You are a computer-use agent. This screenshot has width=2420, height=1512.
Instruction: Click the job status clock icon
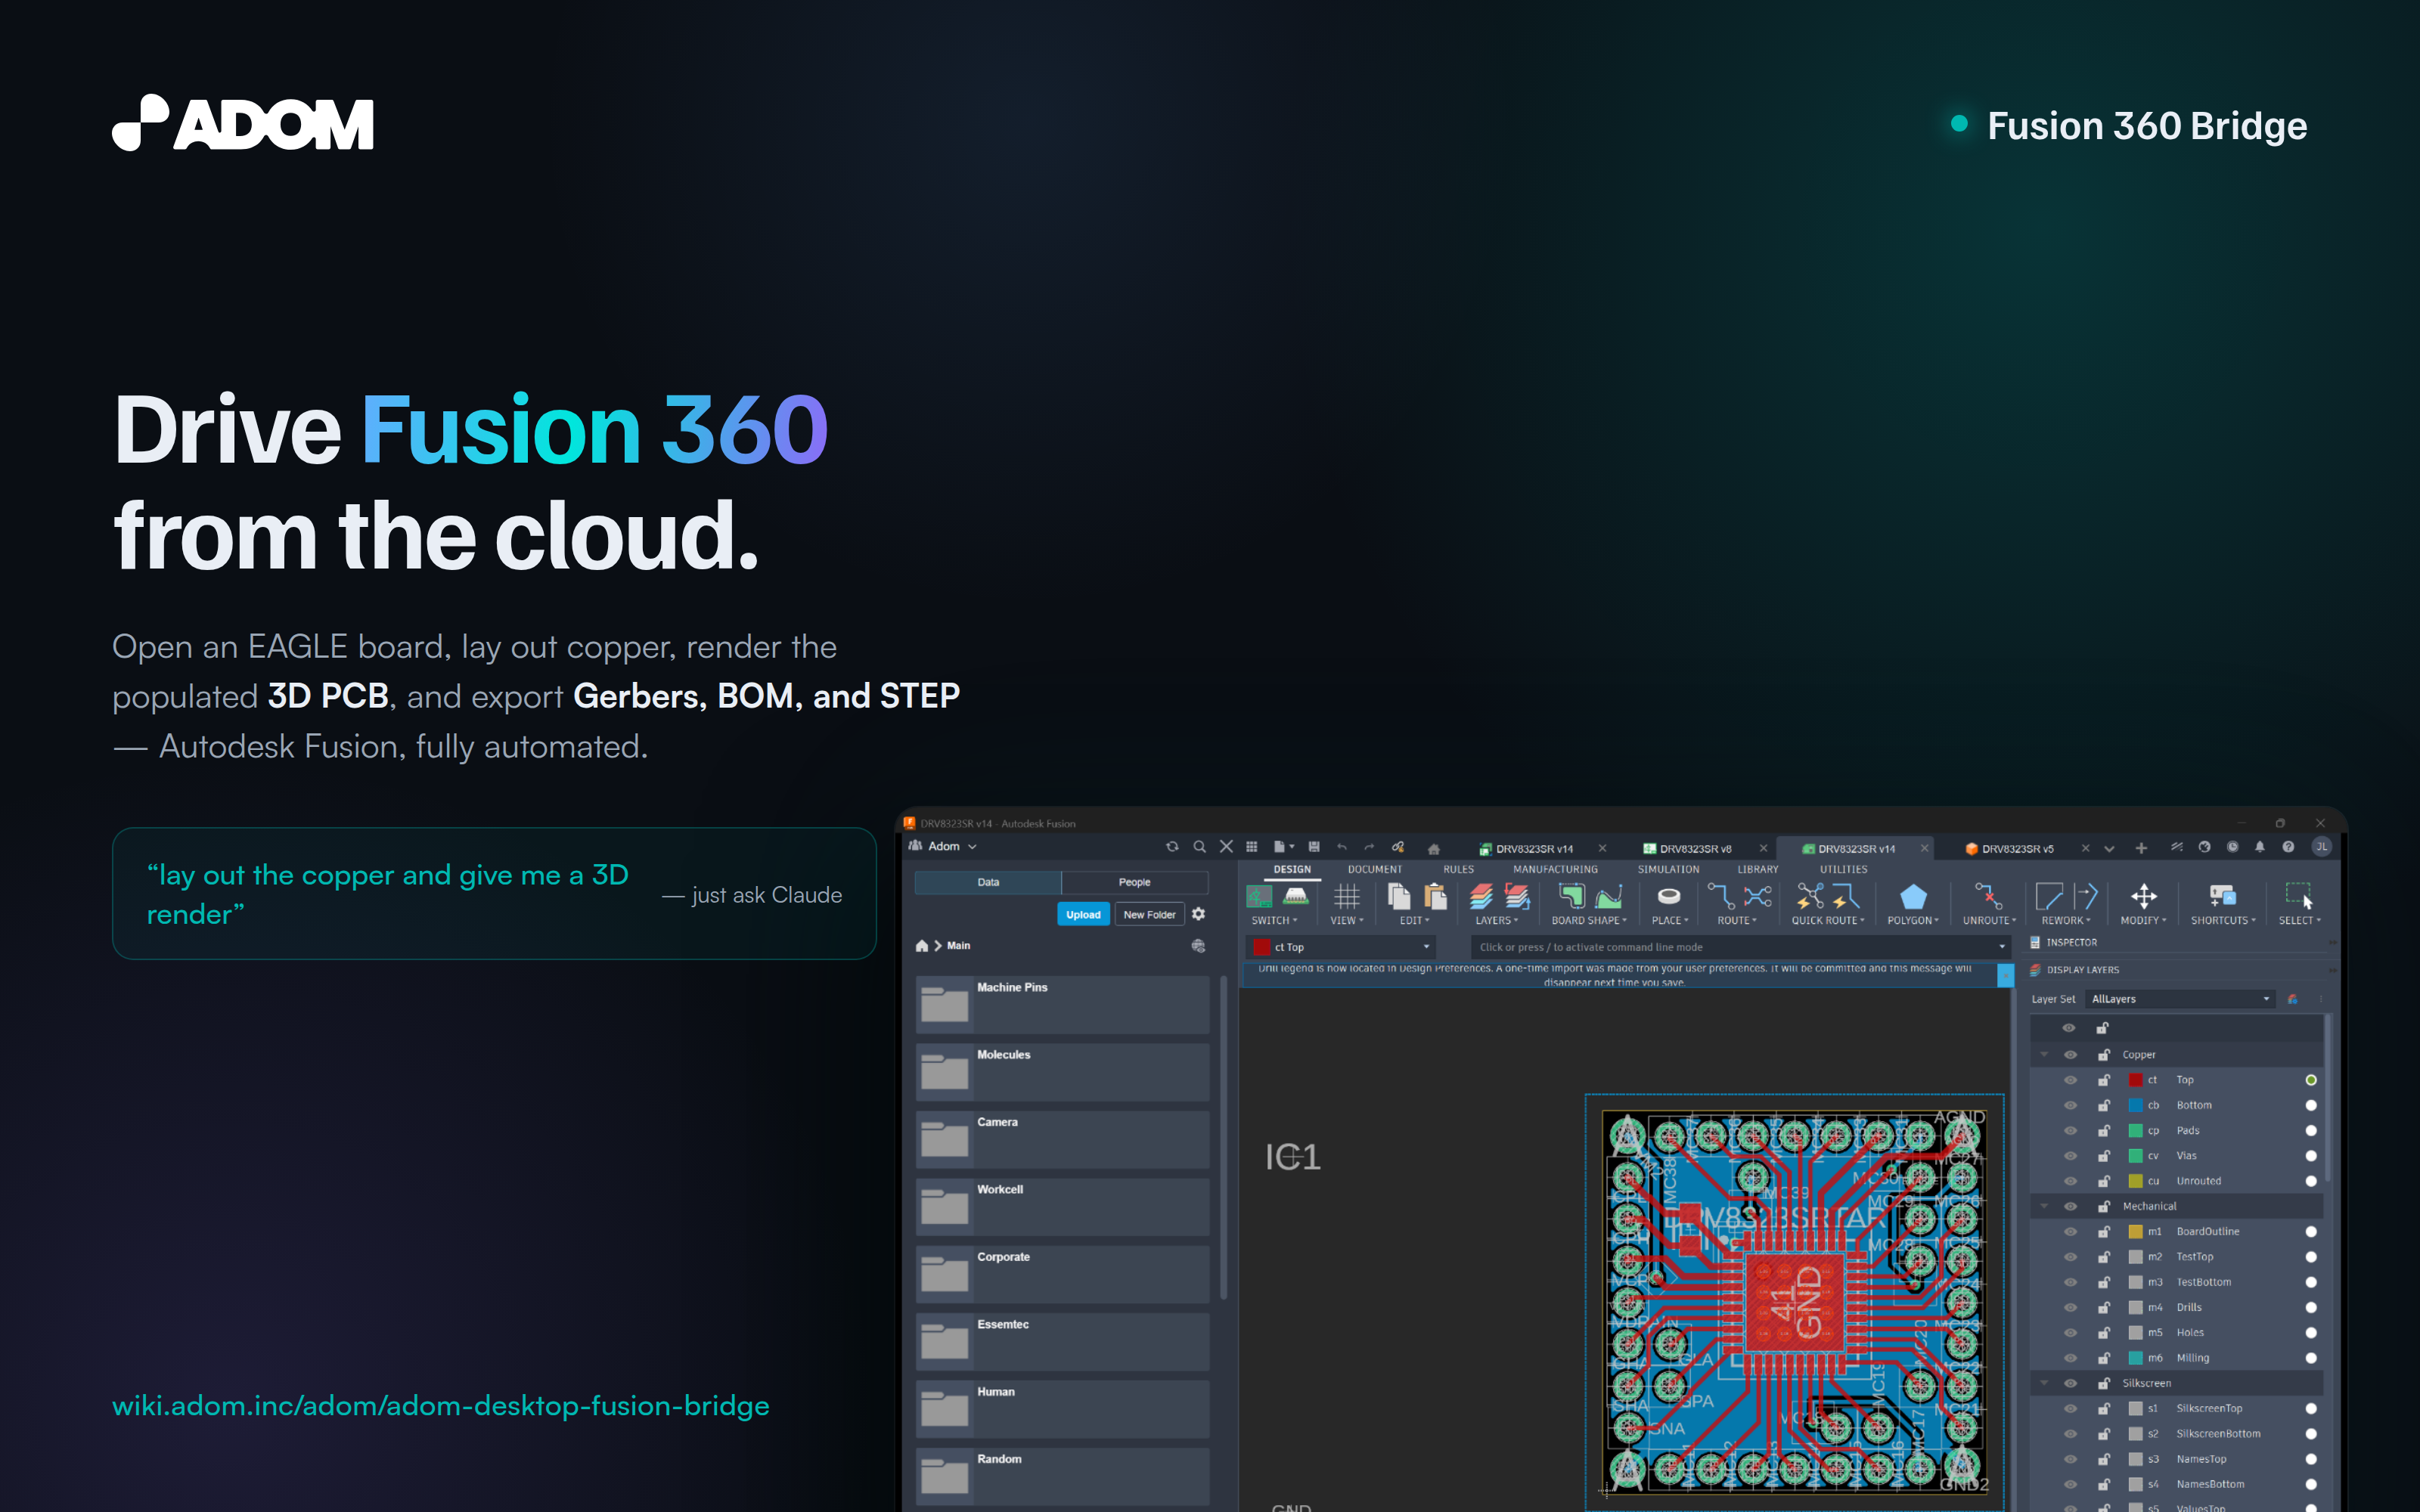tap(2232, 847)
